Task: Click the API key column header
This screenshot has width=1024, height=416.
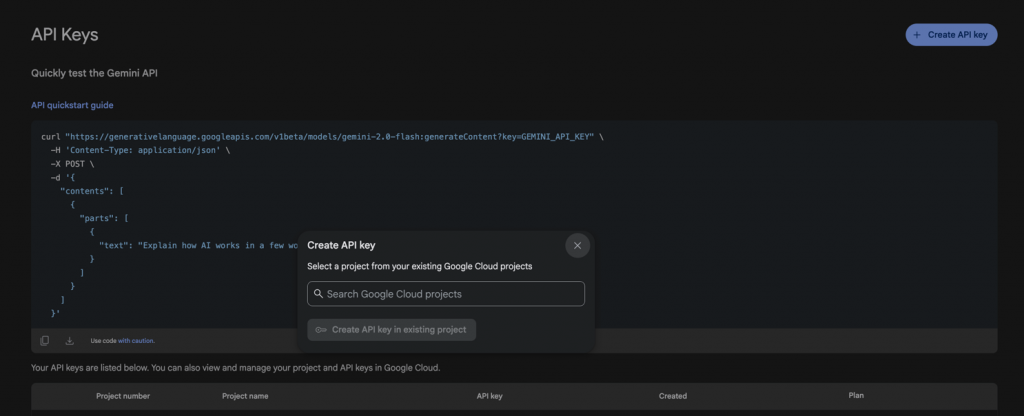Action: click(490, 396)
